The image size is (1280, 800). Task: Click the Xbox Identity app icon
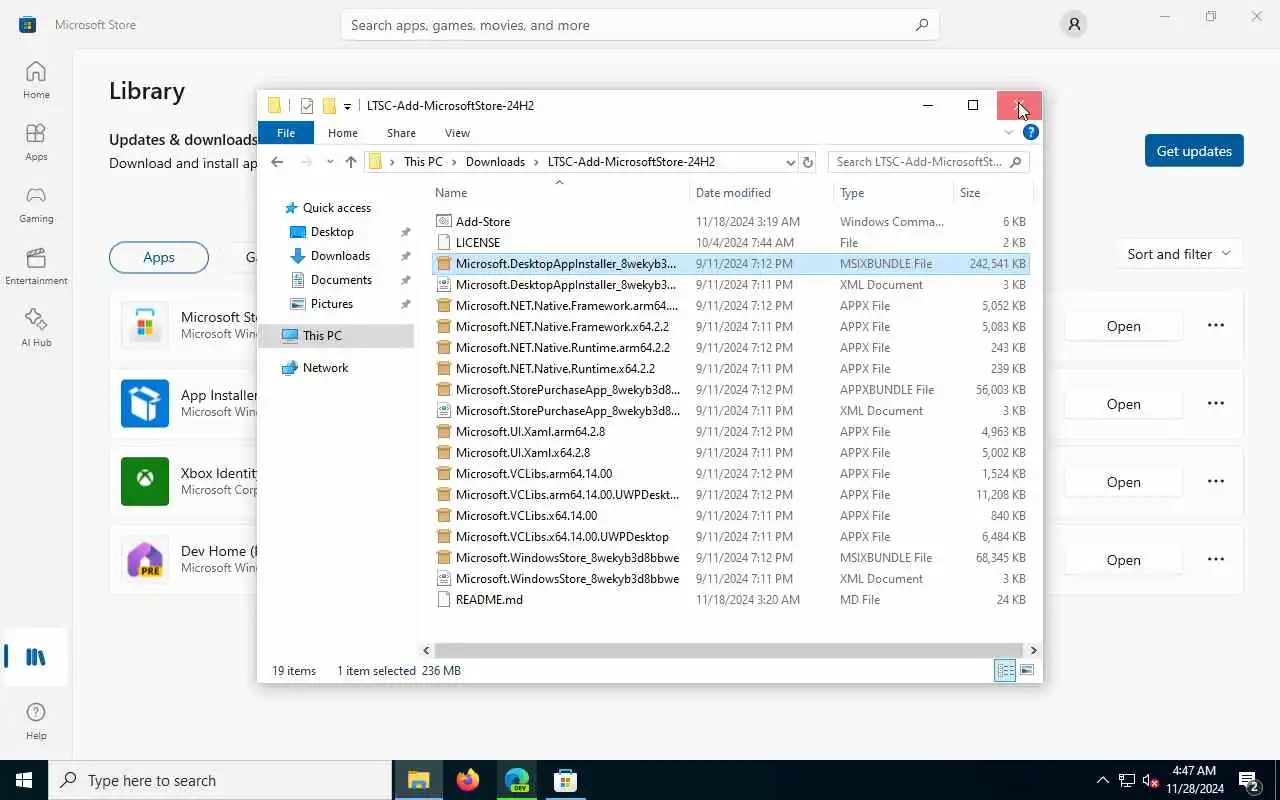(145, 481)
